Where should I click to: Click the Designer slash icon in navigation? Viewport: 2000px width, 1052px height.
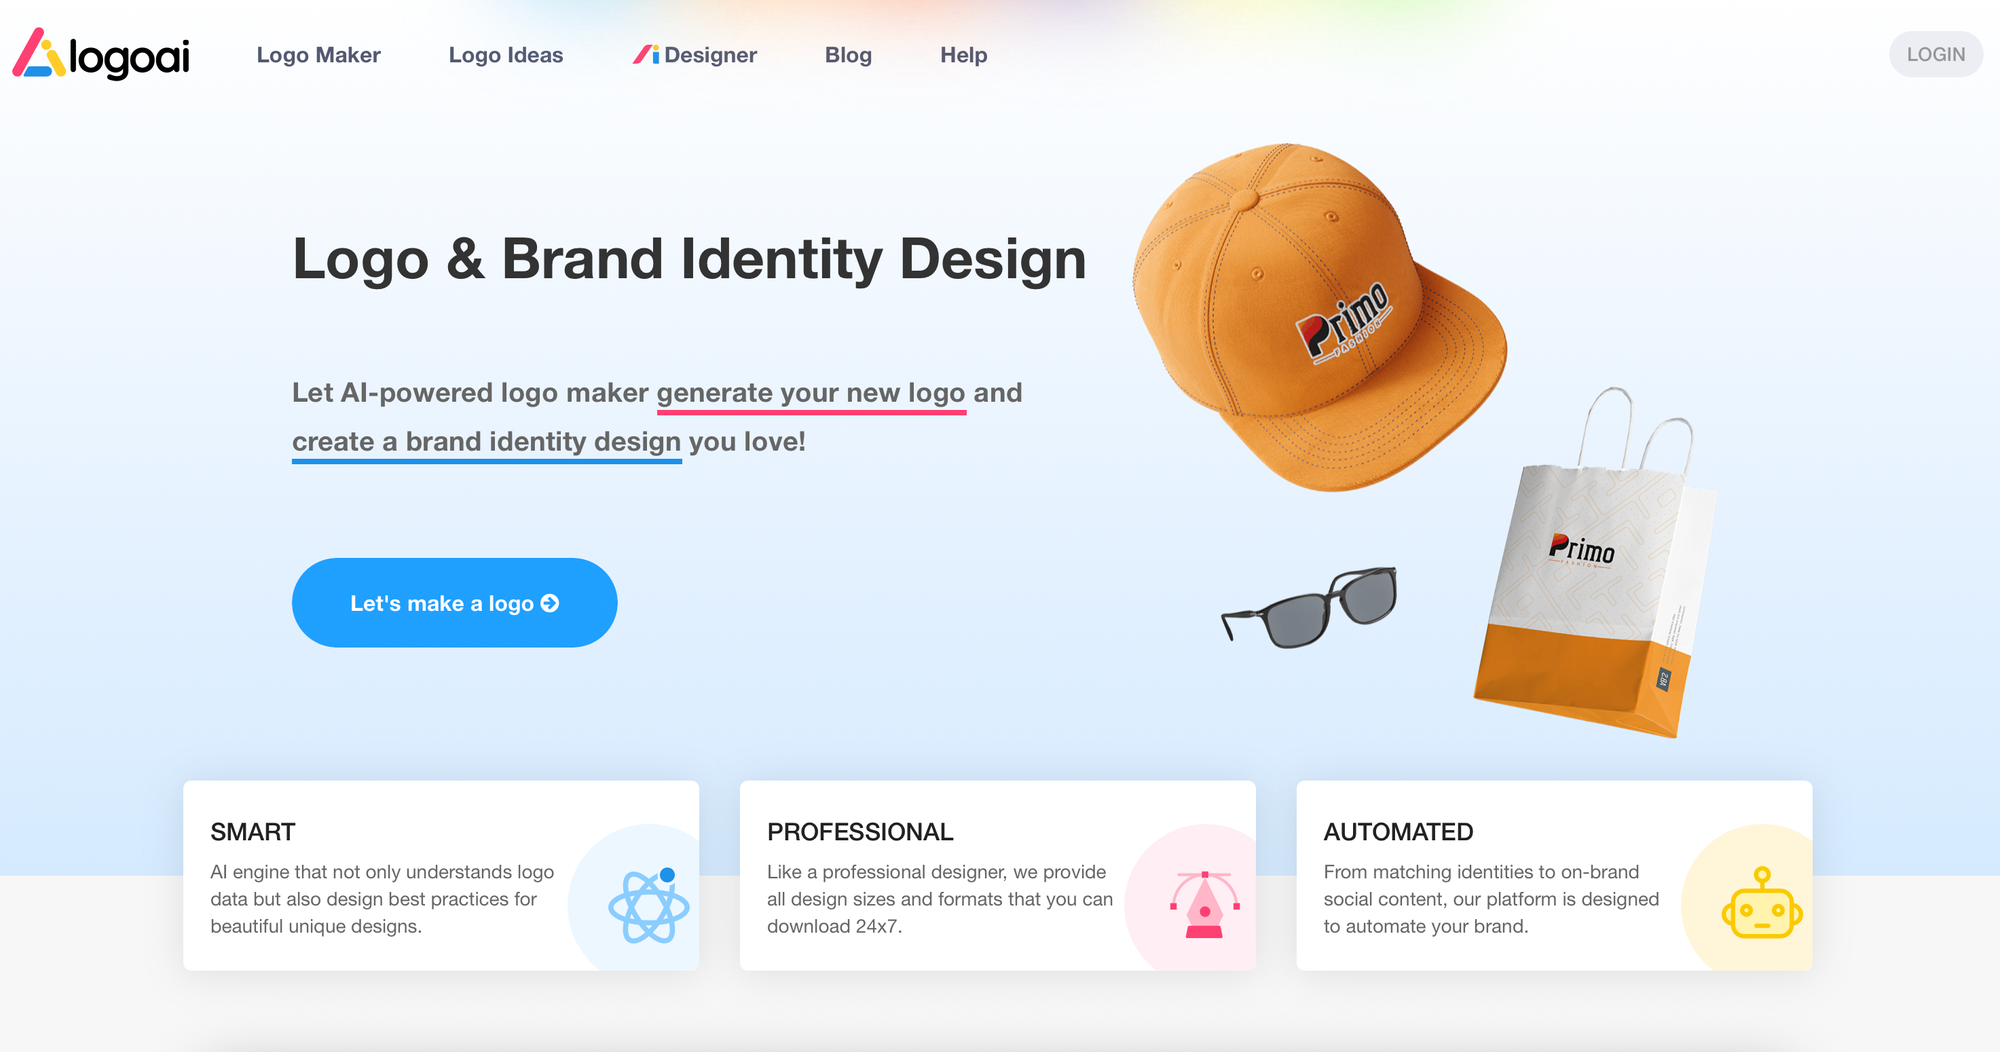646,55
